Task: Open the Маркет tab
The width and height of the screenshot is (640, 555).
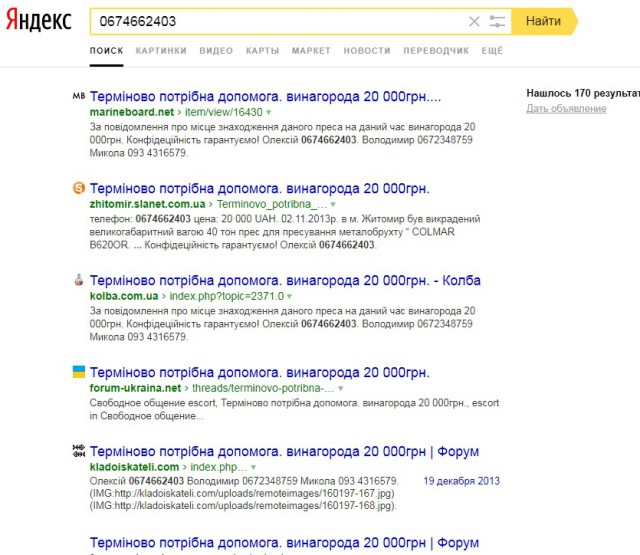Action: click(x=311, y=51)
